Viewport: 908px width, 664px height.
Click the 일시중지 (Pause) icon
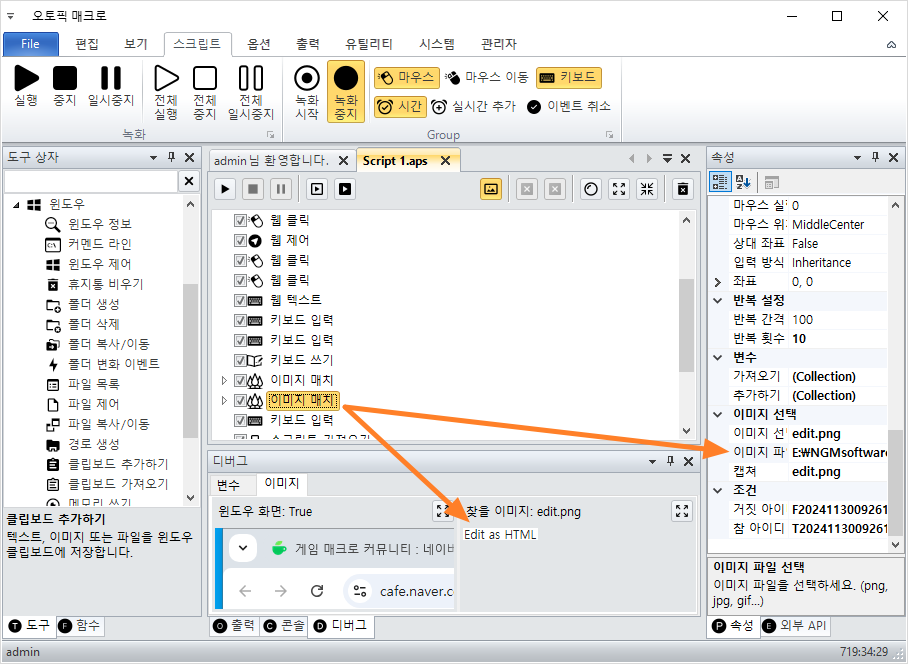pos(111,78)
